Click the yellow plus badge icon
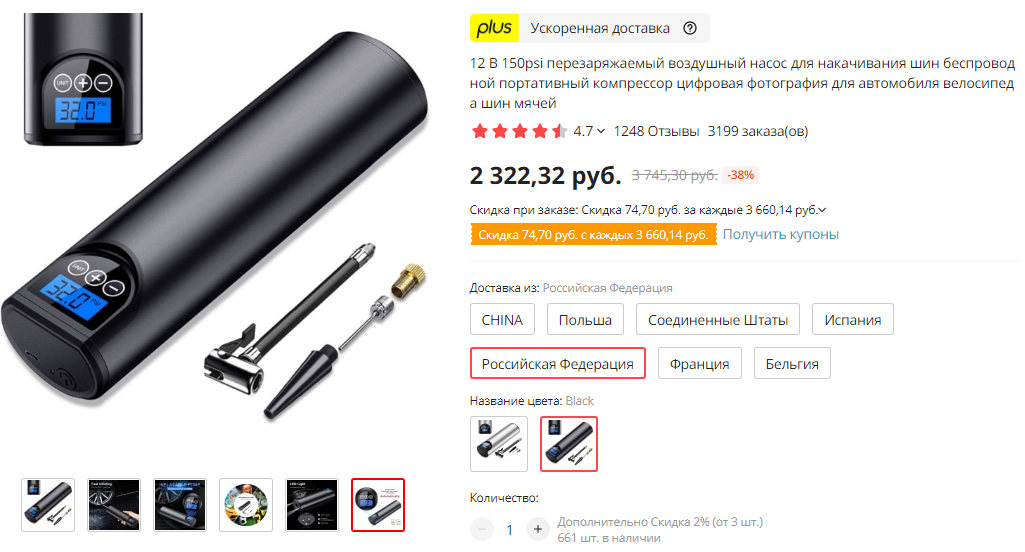 494,28
